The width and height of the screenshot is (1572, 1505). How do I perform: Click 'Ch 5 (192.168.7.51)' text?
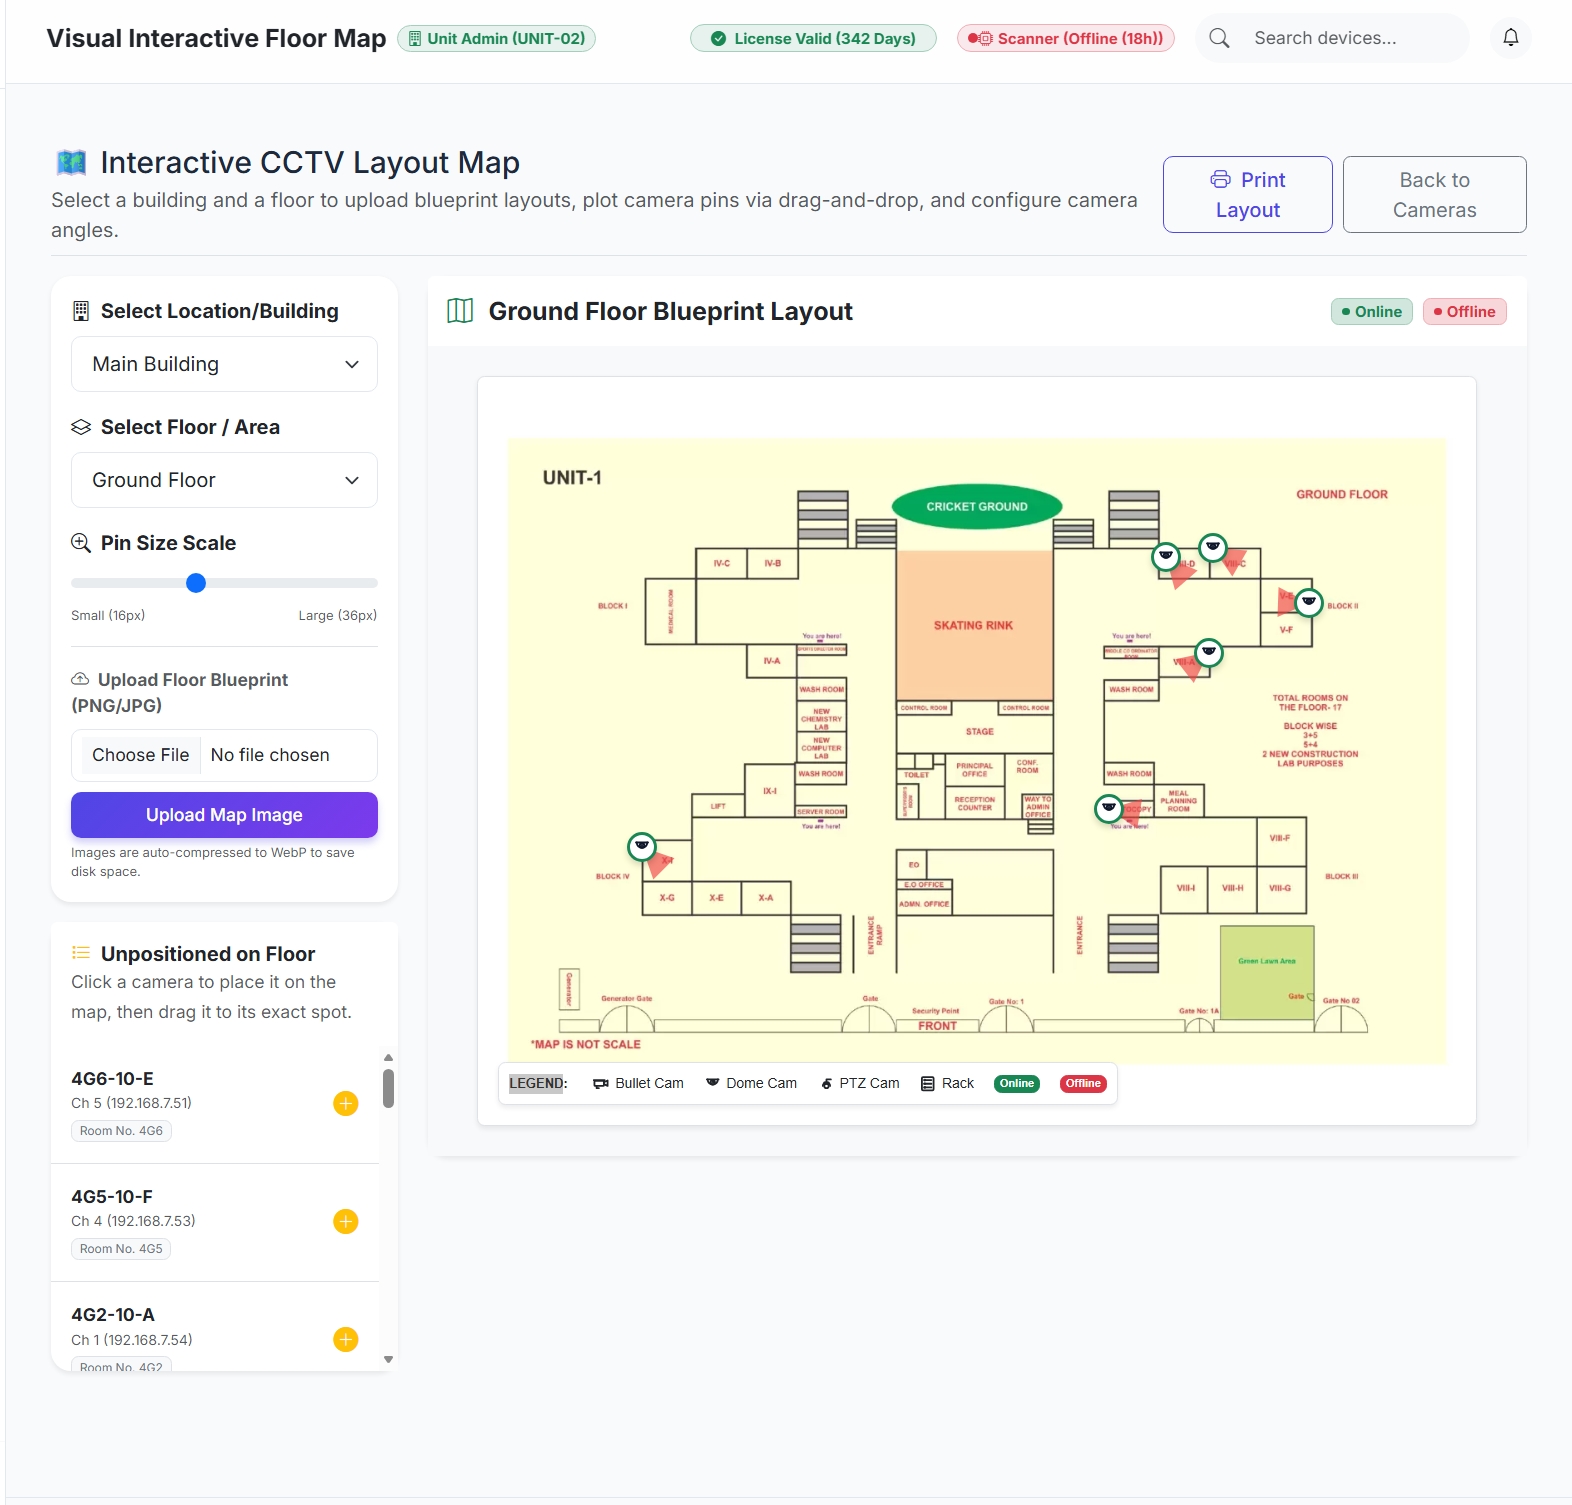tap(131, 1103)
